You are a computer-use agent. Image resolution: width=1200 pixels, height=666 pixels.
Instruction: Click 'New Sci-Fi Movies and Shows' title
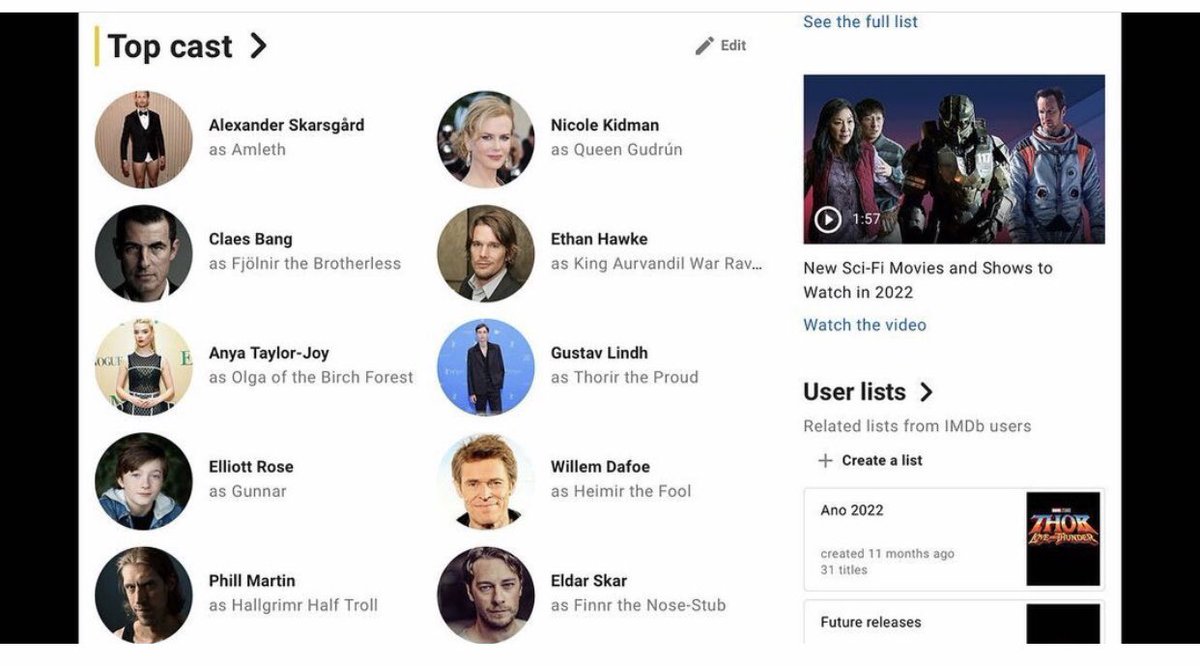(x=928, y=280)
